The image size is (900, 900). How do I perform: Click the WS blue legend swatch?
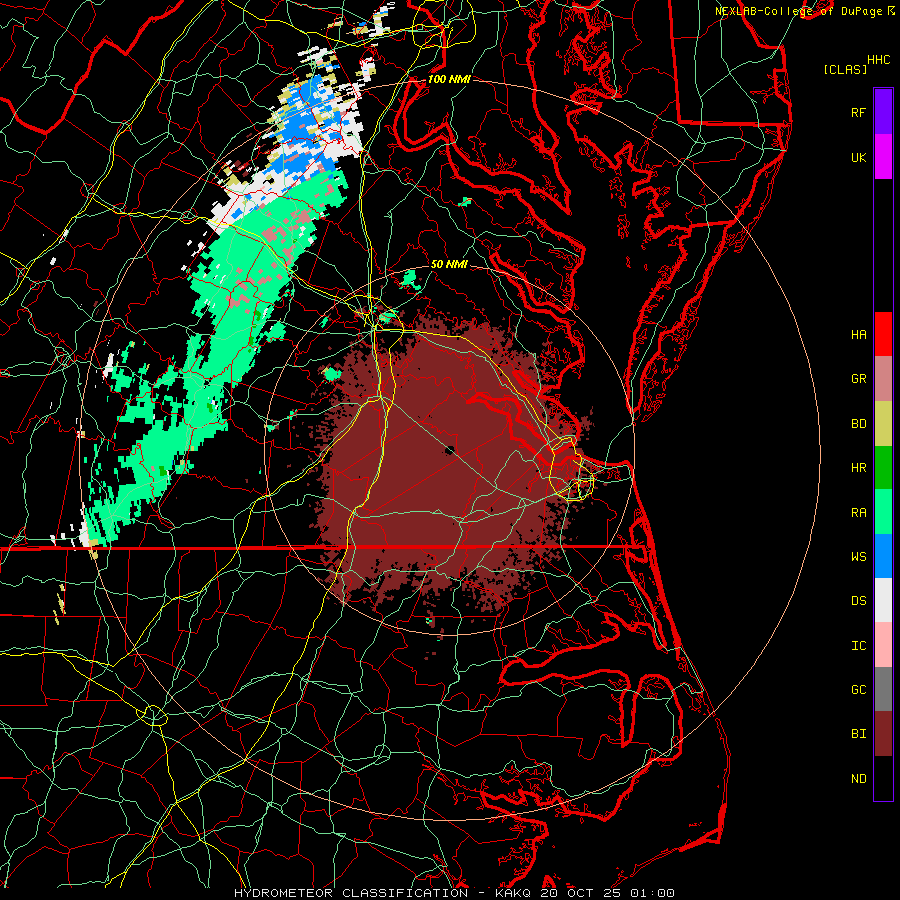click(x=883, y=556)
